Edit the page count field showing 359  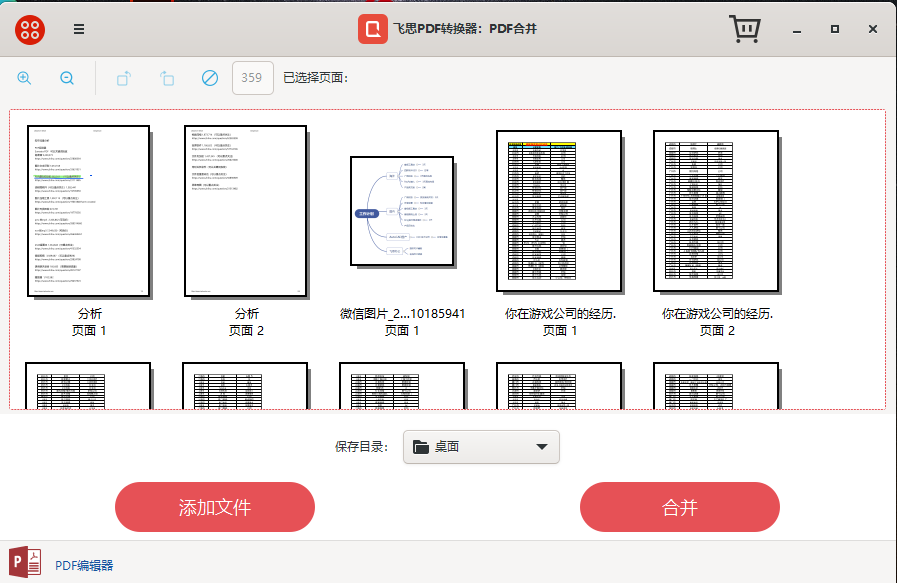[x=252, y=77]
